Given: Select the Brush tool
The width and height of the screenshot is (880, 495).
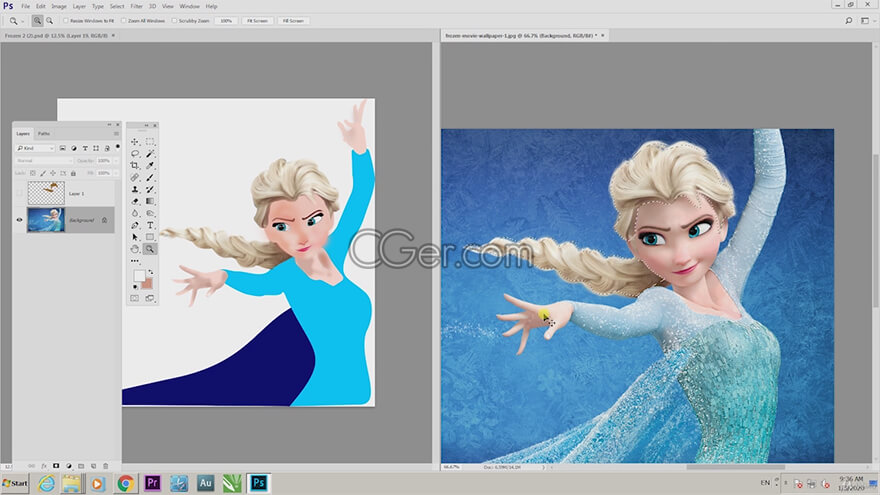Looking at the screenshot, I should (150, 177).
